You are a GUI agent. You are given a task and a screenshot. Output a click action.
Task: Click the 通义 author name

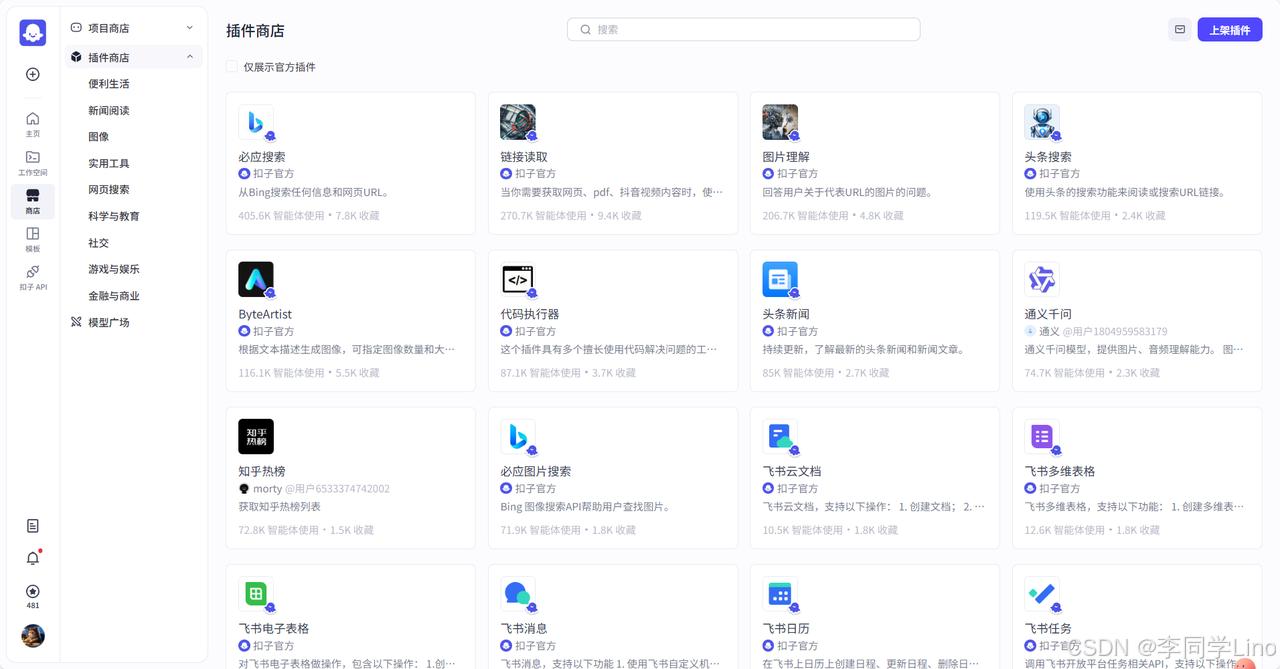(1049, 331)
